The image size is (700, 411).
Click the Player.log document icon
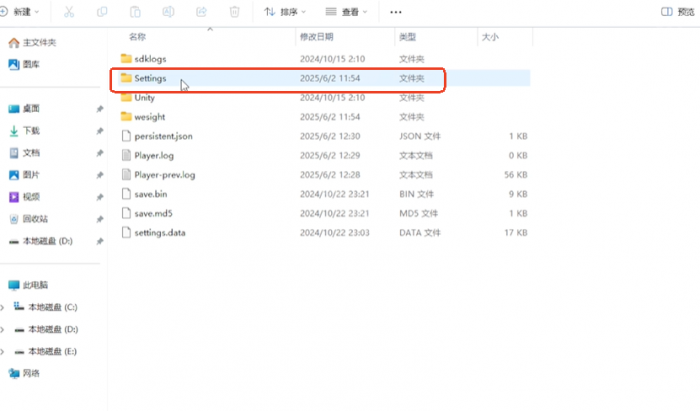click(x=126, y=155)
